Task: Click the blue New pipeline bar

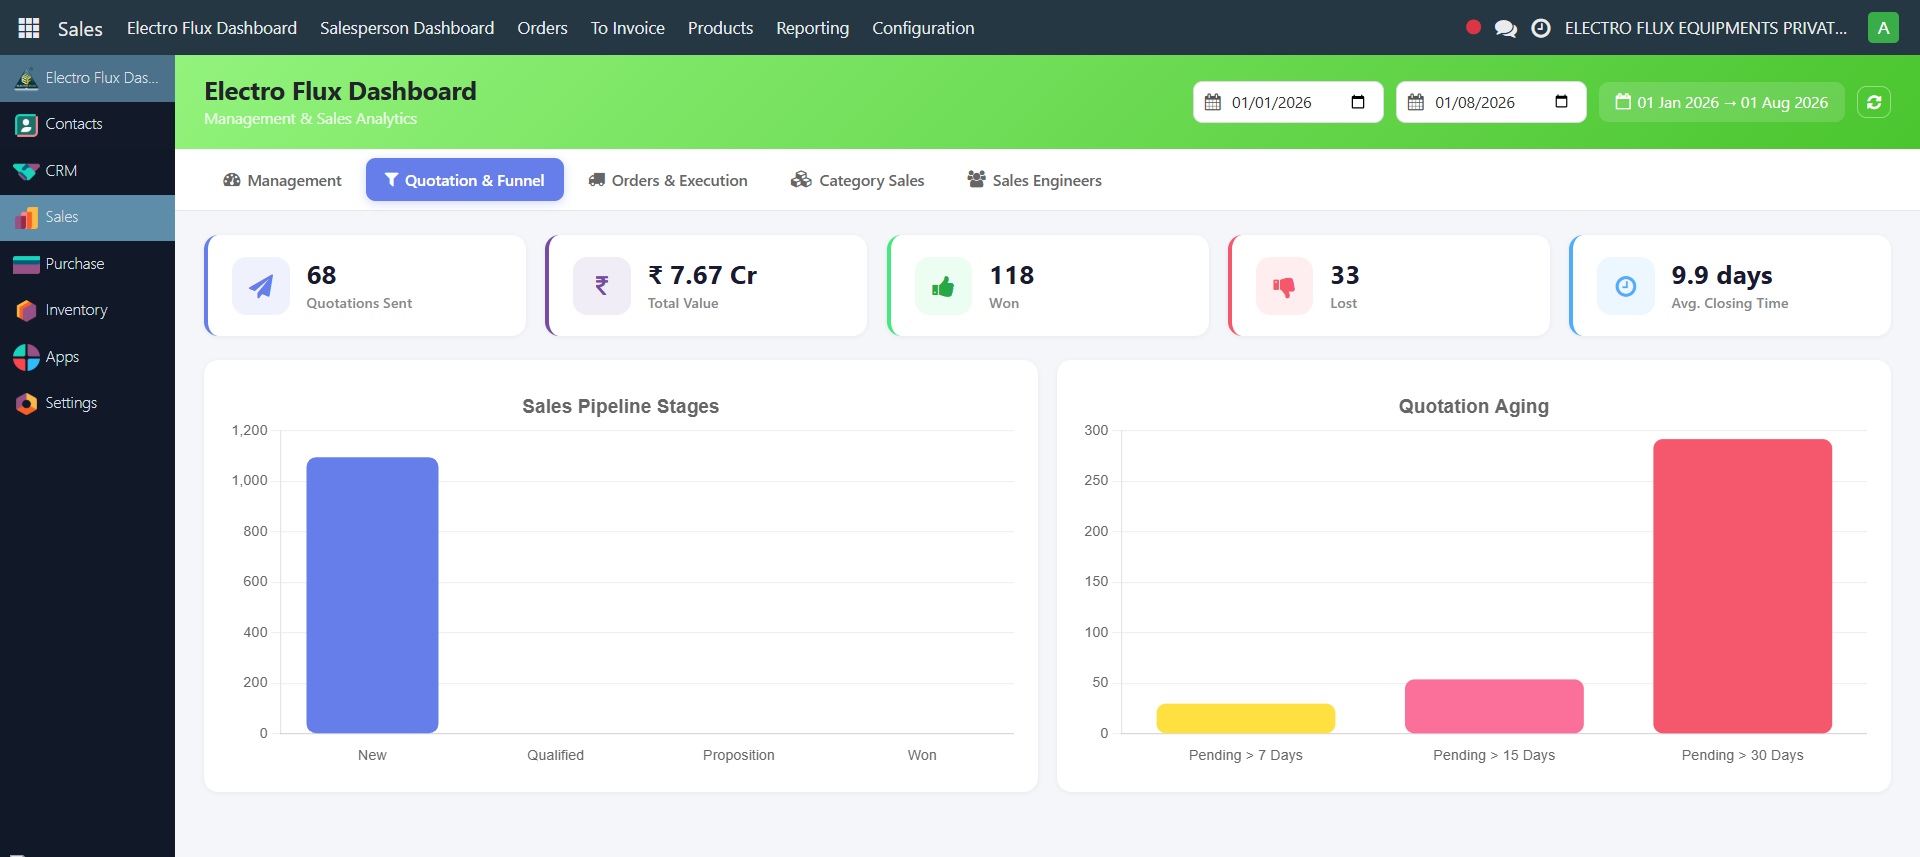Action: 372,595
